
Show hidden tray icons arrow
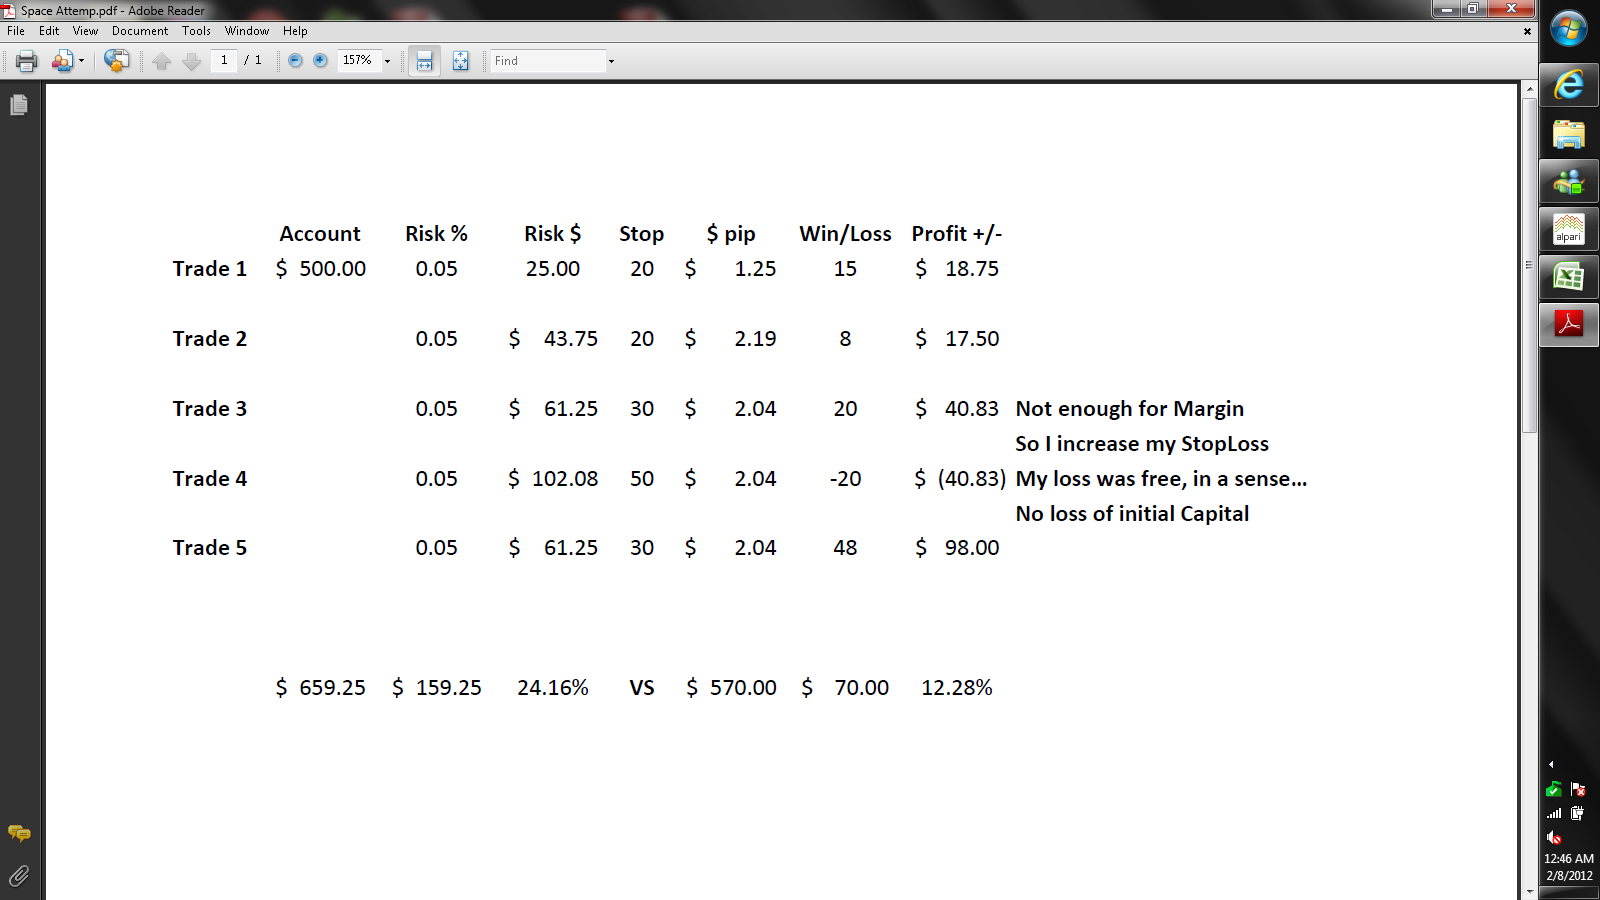(x=1551, y=765)
